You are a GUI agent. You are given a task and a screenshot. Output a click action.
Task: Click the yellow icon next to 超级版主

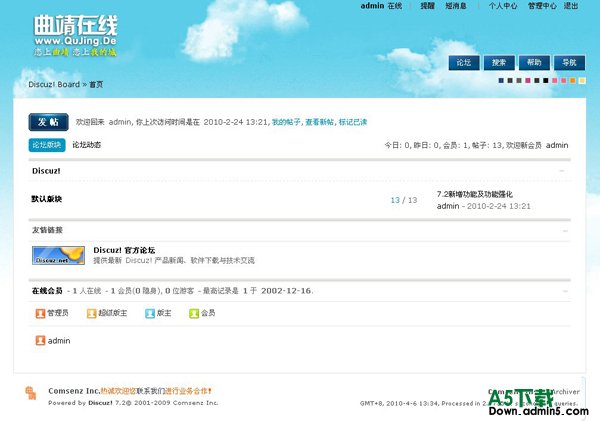[91, 313]
